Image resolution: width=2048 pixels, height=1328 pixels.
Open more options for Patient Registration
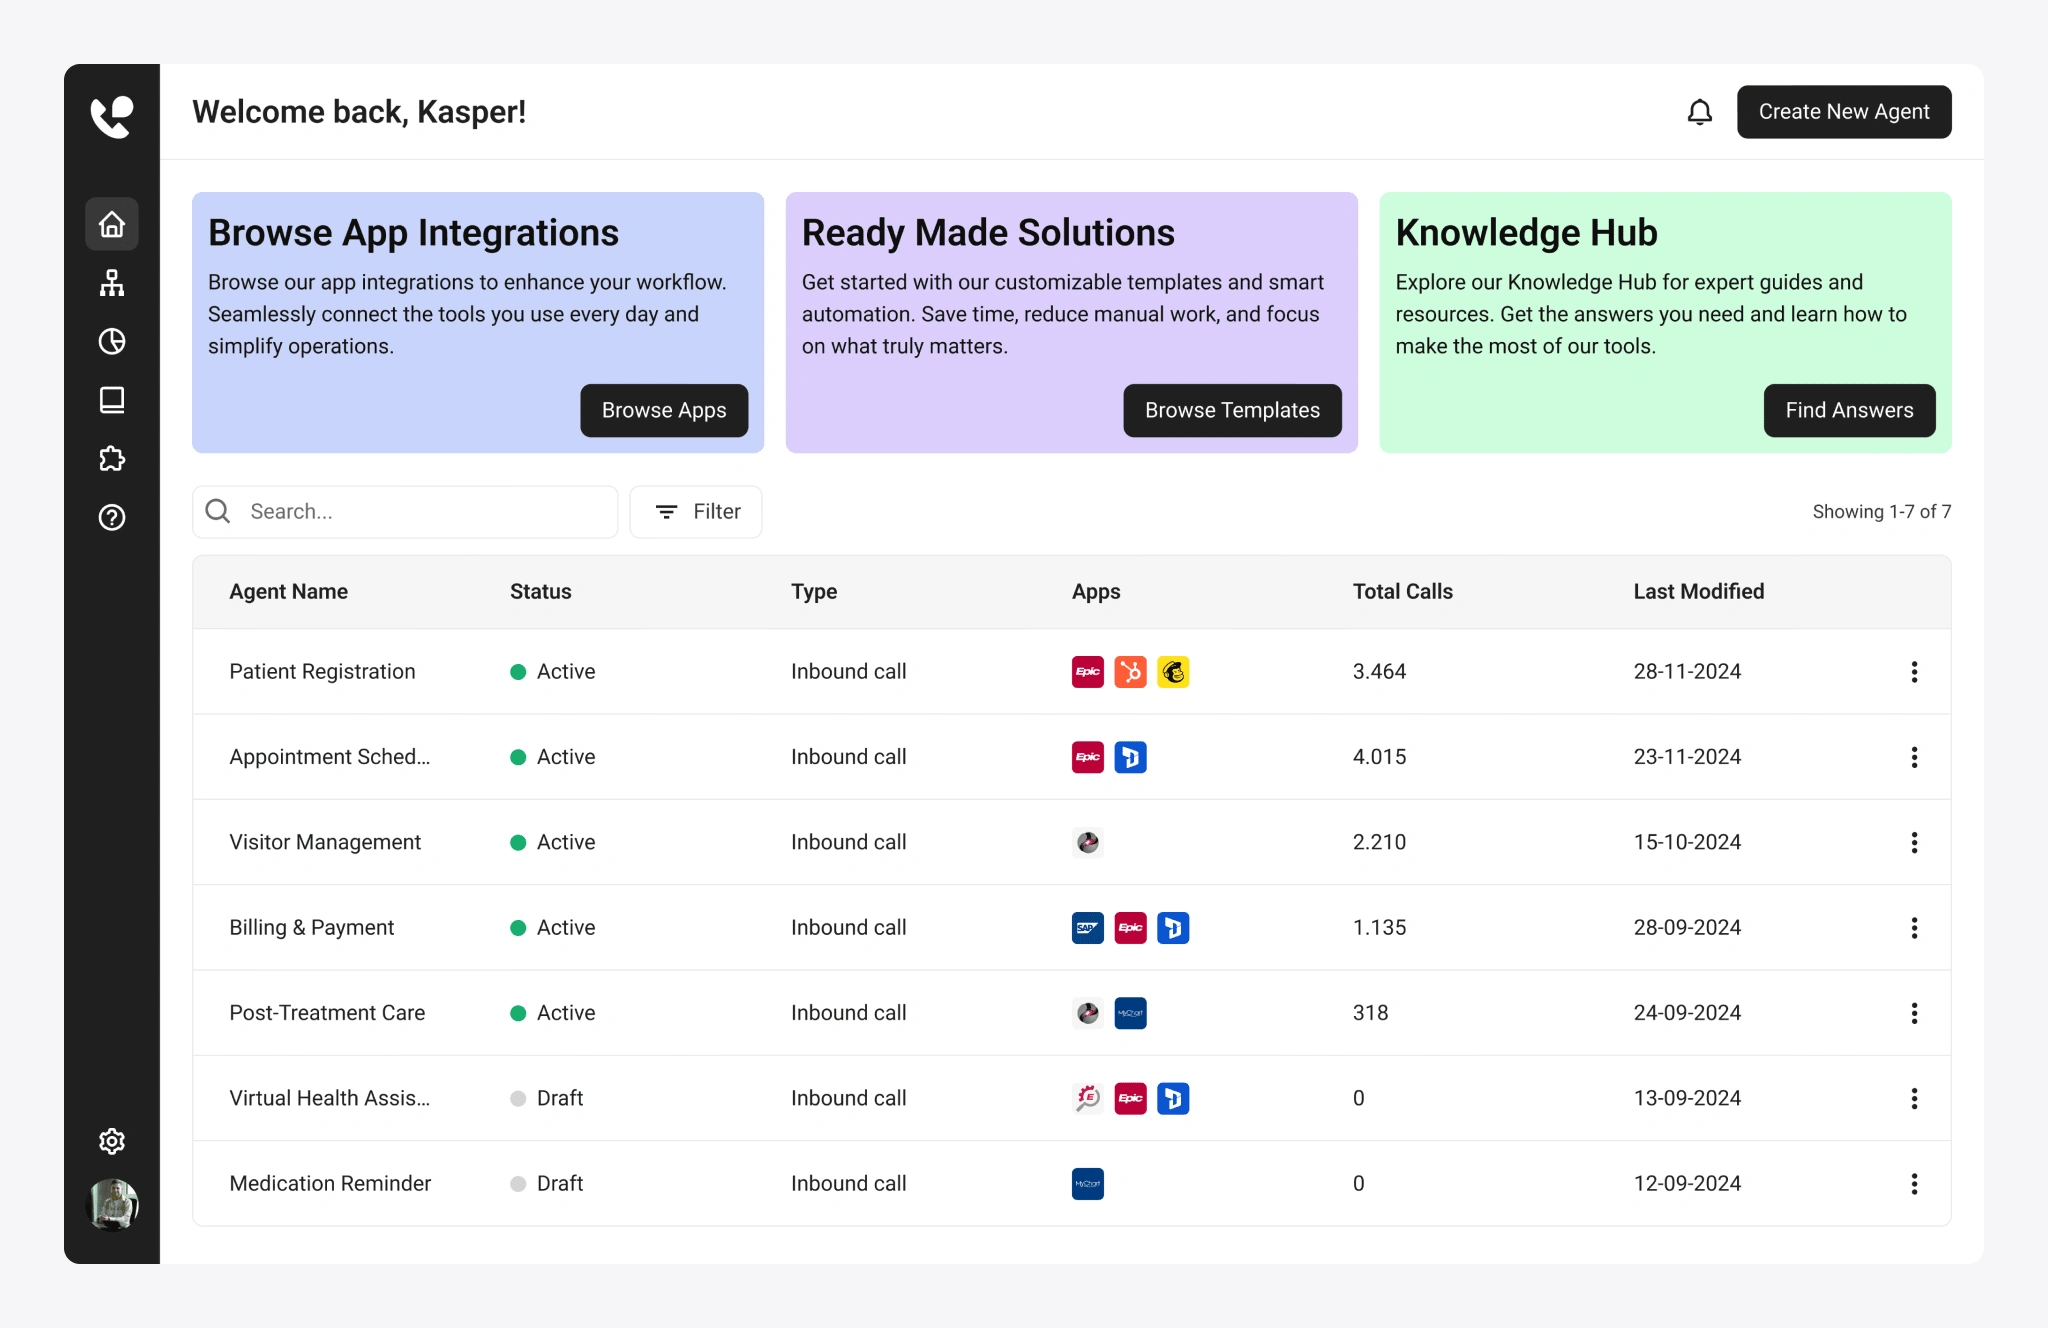tap(1914, 672)
